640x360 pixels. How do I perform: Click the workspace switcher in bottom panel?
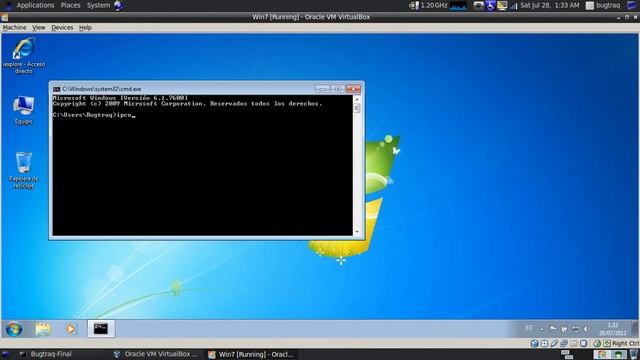click(610, 354)
